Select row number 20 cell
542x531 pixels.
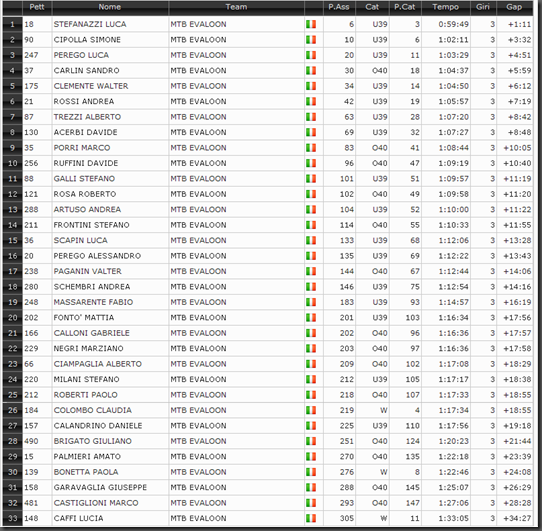pyautogui.click(x=12, y=318)
